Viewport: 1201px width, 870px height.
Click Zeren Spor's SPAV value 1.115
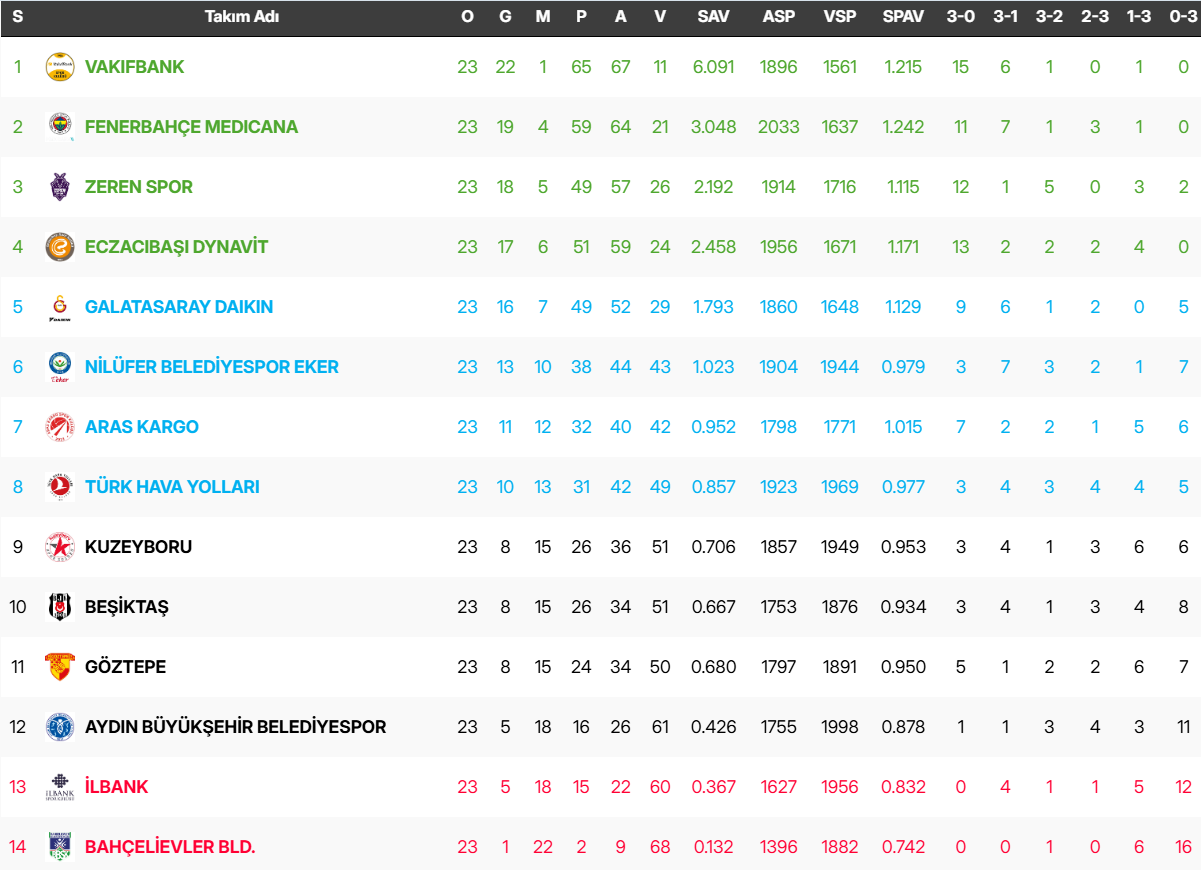point(902,187)
